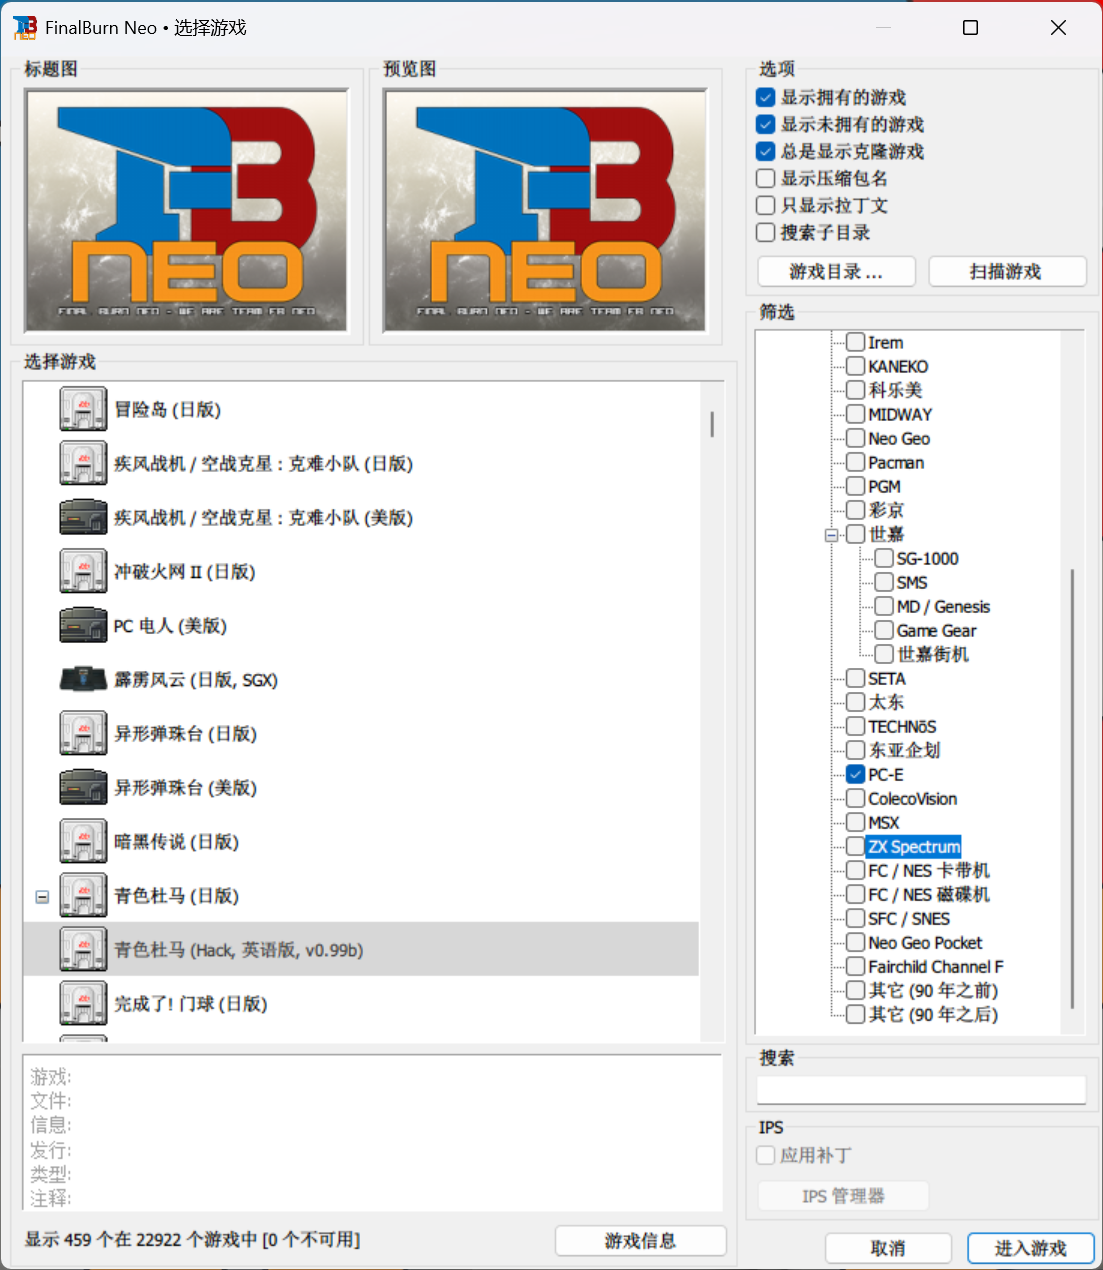Click the icon beside 冲破火网 II (日版)
1103x1270 pixels.
click(x=83, y=571)
